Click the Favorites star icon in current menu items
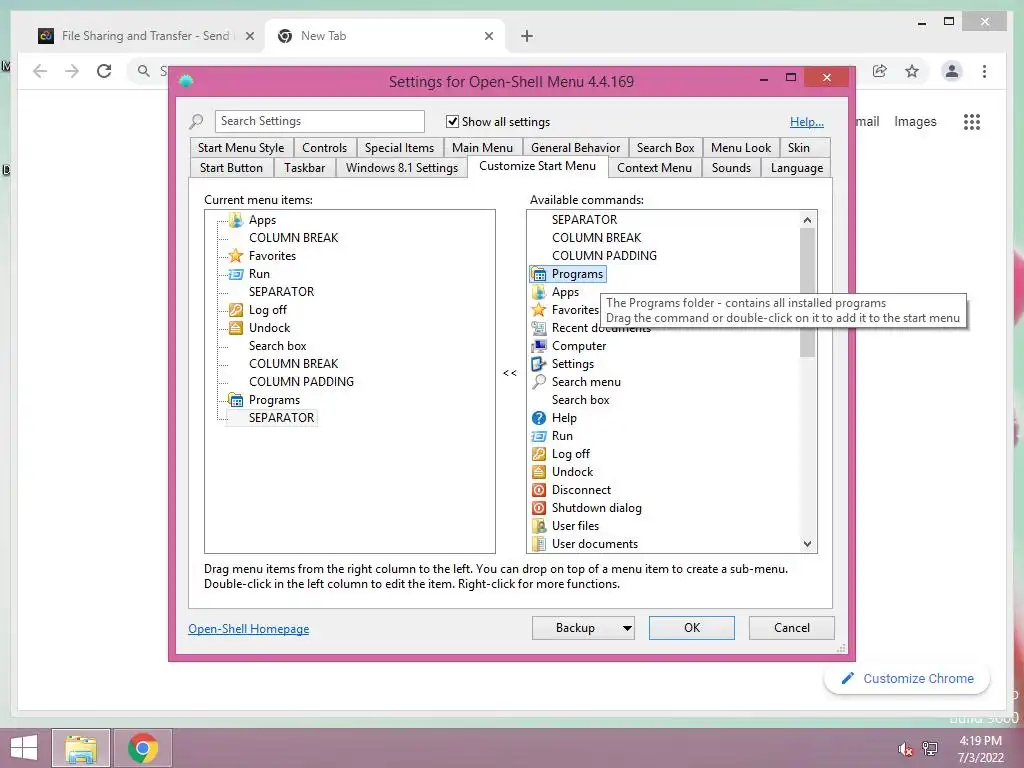The image size is (1024, 768). coord(236,256)
